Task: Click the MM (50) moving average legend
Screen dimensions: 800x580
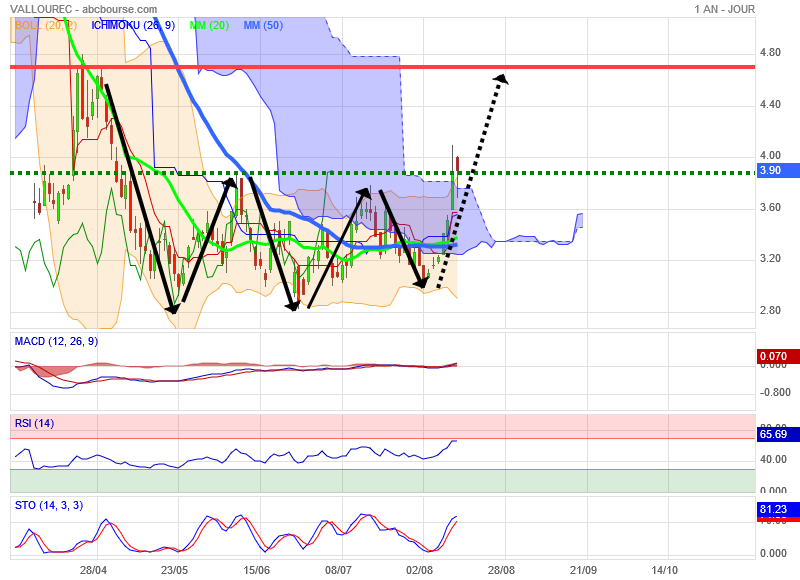Action: click(x=263, y=26)
